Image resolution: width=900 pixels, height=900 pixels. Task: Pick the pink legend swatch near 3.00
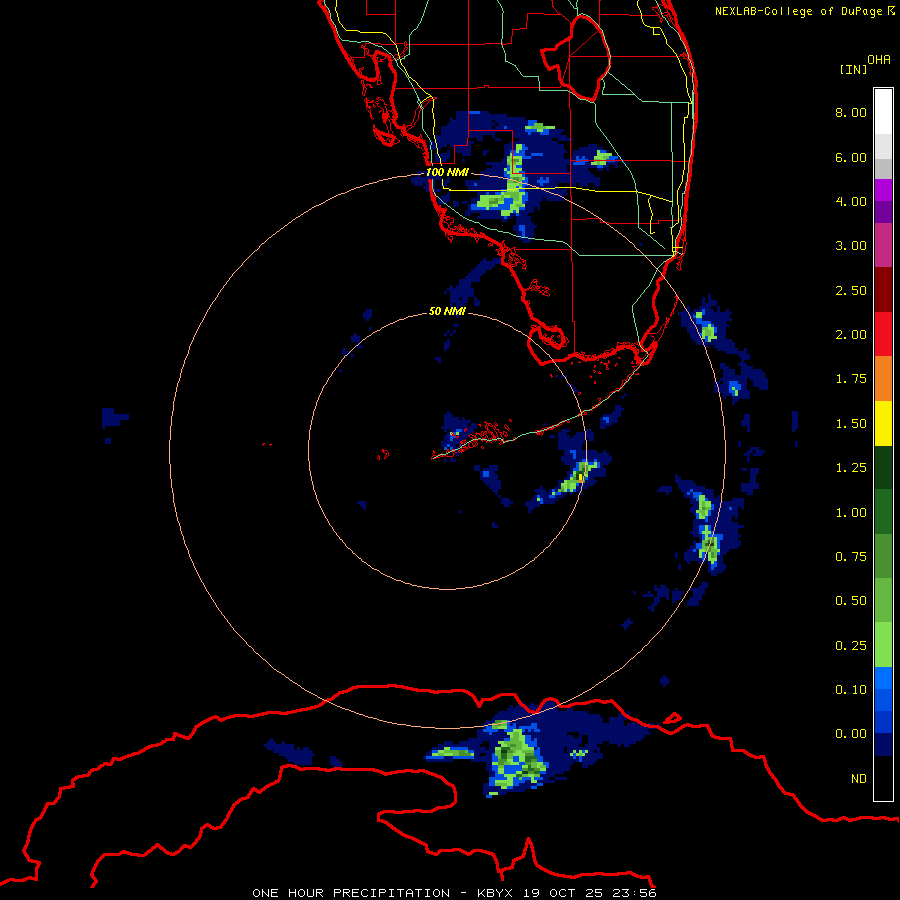(883, 245)
